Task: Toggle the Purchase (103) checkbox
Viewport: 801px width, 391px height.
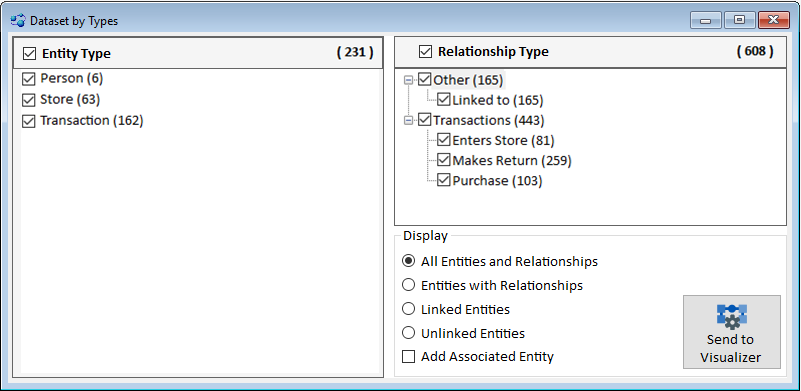Action: pyautogui.click(x=443, y=180)
